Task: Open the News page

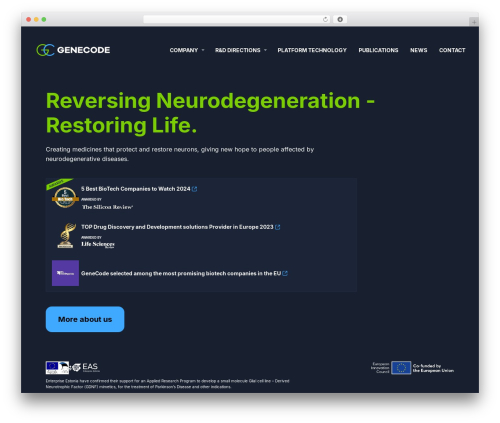Action: coord(418,50)
